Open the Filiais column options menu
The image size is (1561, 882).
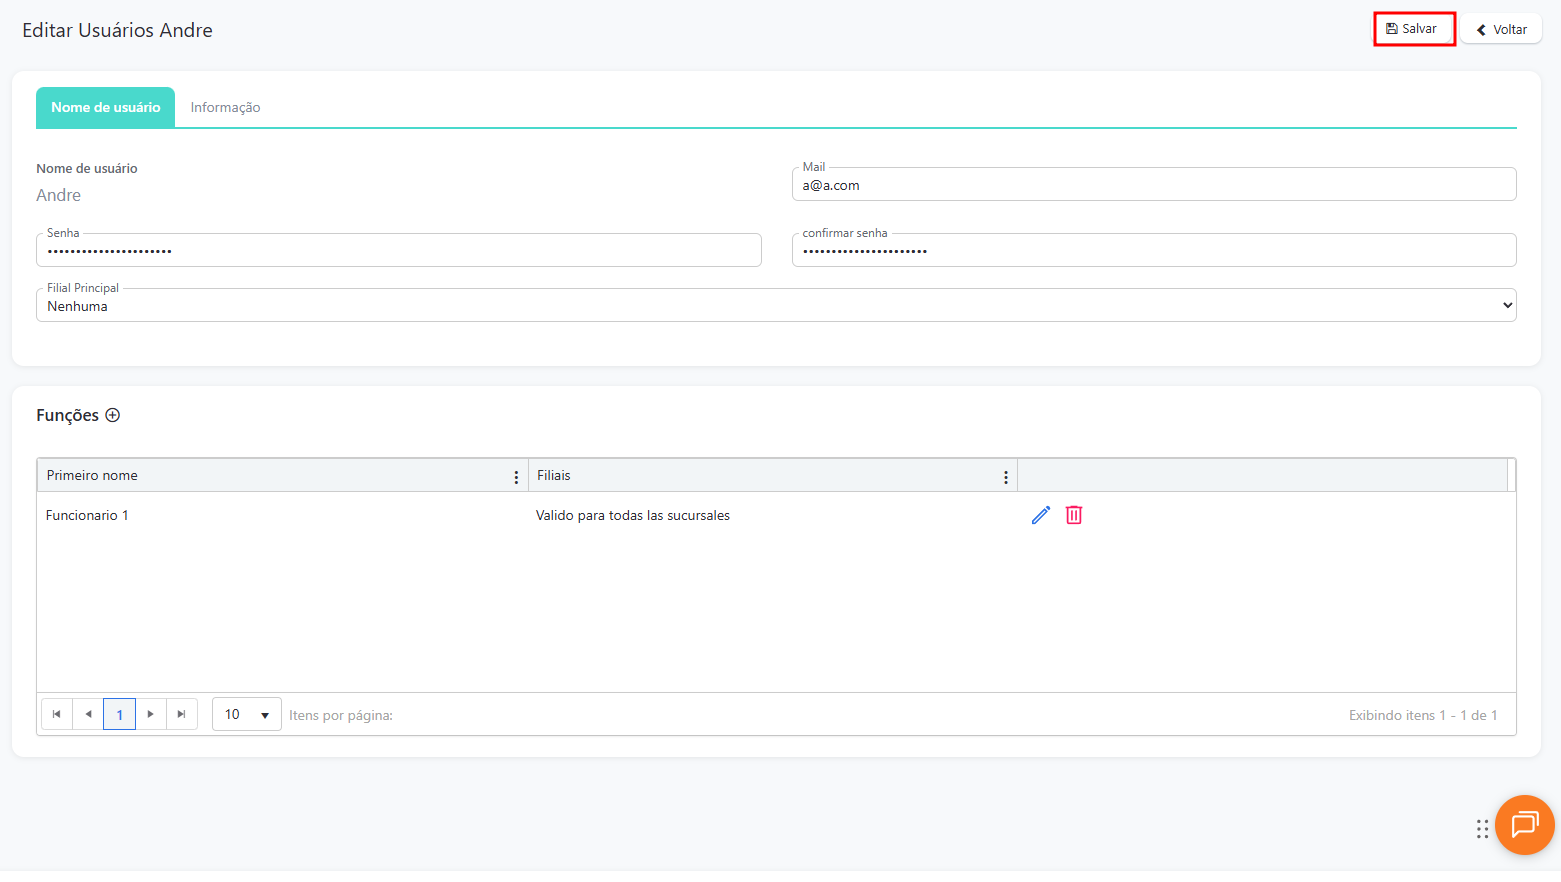[x=1005, y=477]
